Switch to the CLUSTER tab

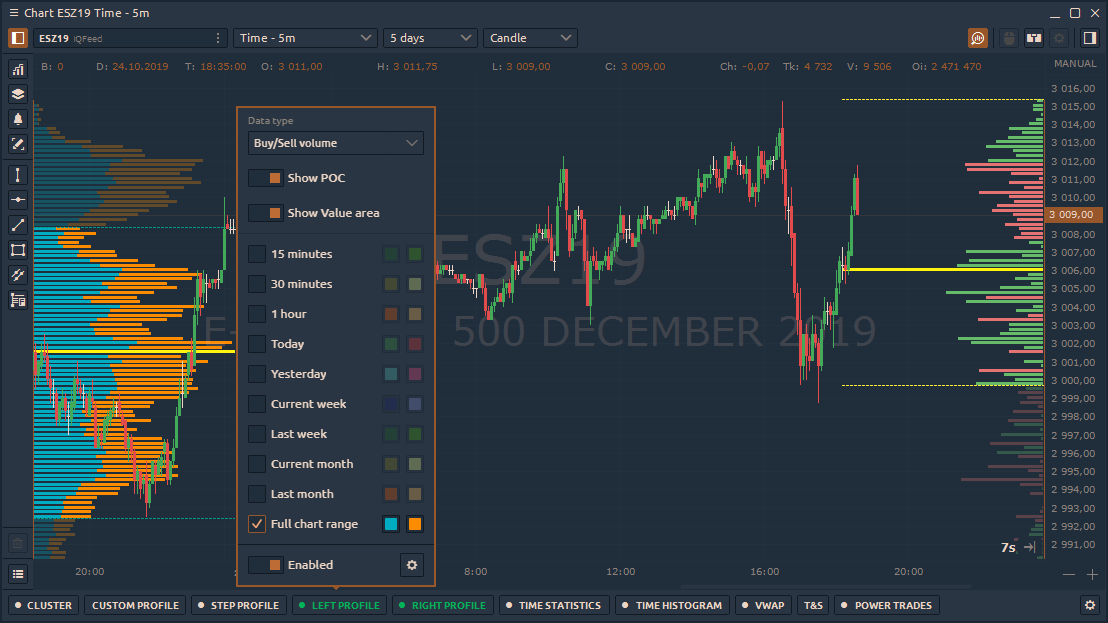42,605
